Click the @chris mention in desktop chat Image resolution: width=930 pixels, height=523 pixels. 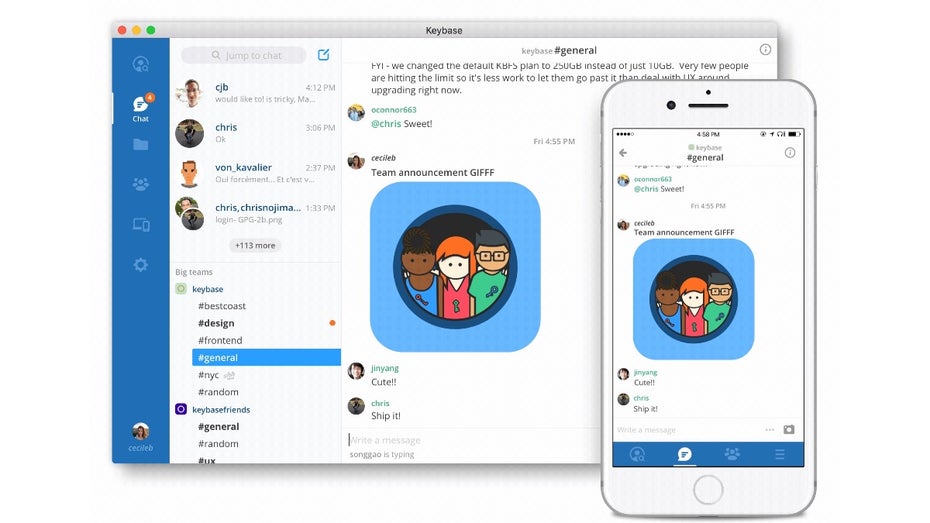[386, 124]
